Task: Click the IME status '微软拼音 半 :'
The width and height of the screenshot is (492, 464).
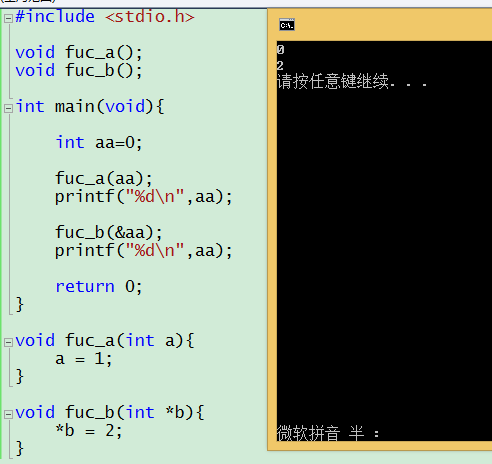Action: (x=328, y=433)
